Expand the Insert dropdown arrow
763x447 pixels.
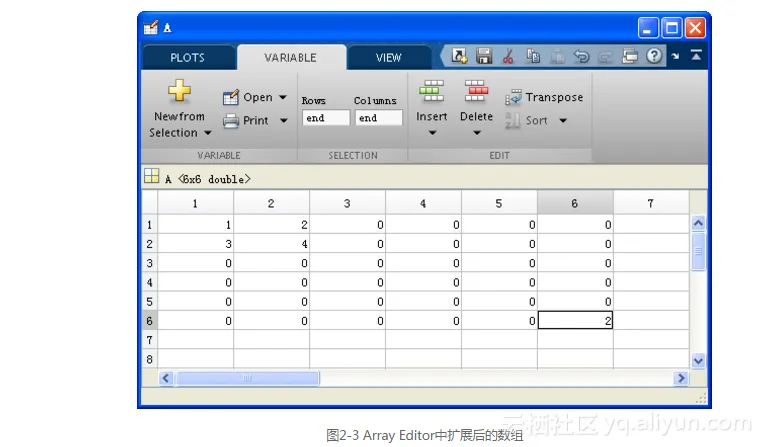click(x=432, y=133)
